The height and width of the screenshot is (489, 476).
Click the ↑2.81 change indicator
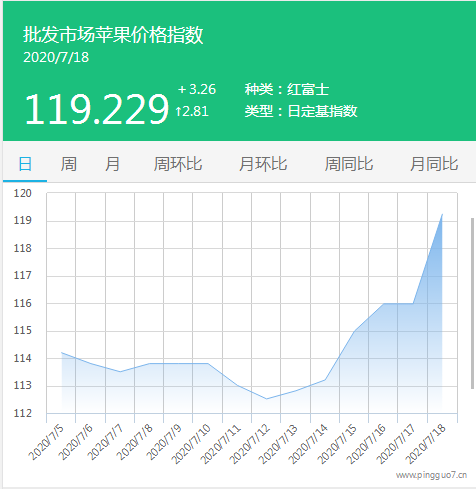(192, 111)
